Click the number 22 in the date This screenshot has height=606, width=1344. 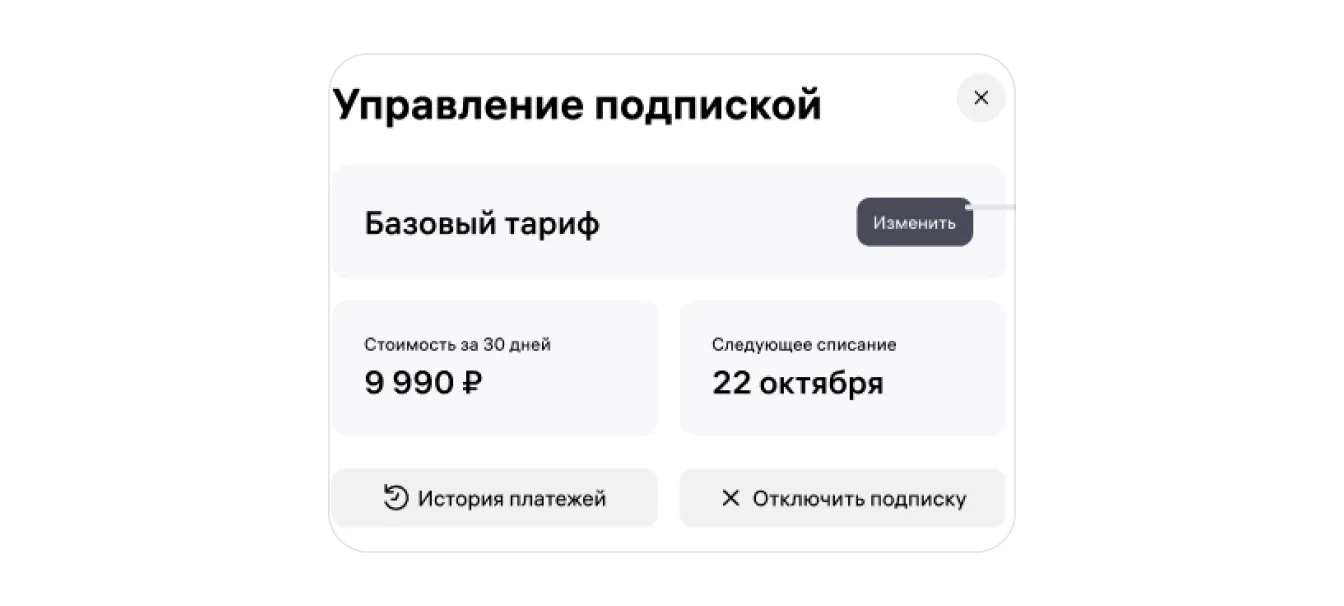731,383
